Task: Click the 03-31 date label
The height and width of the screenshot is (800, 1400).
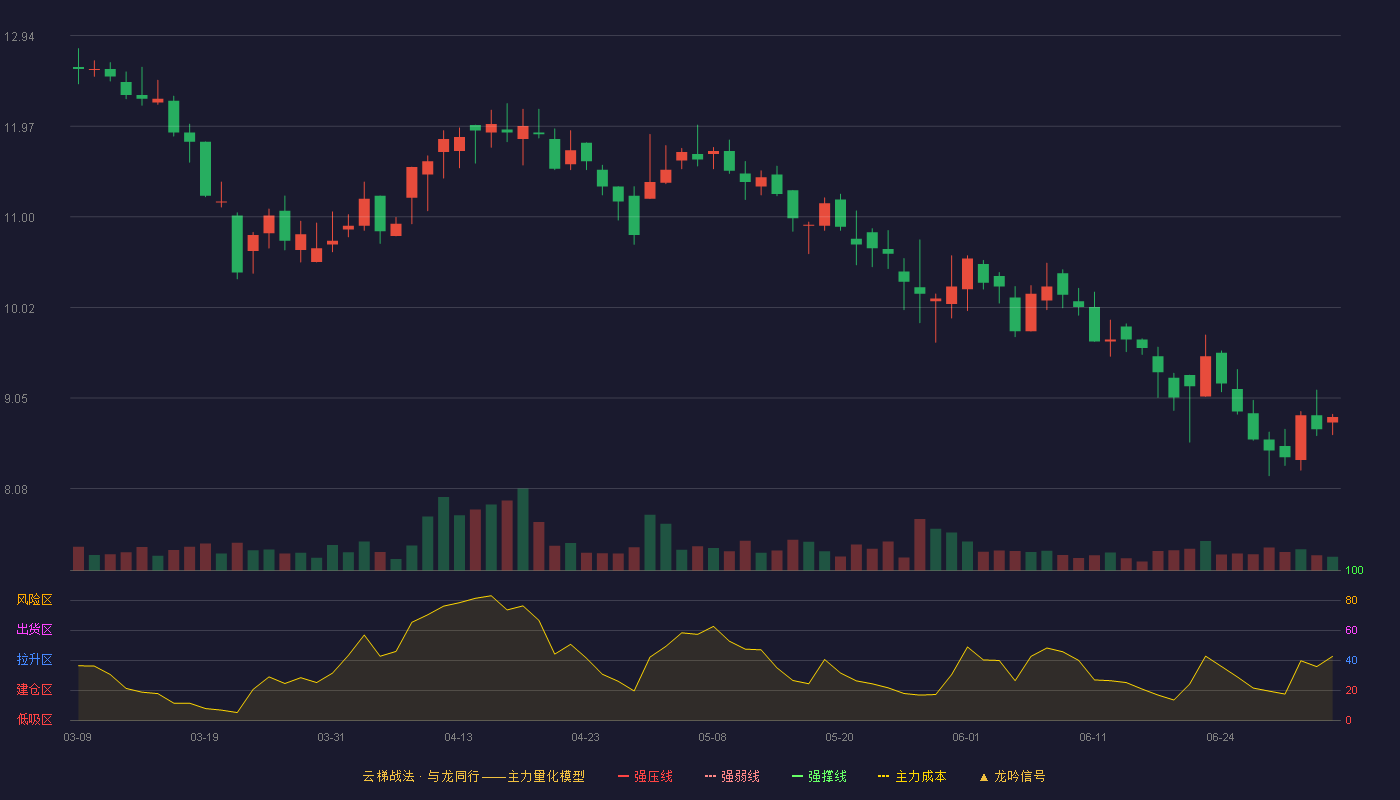Action: [x=331, y=737]
